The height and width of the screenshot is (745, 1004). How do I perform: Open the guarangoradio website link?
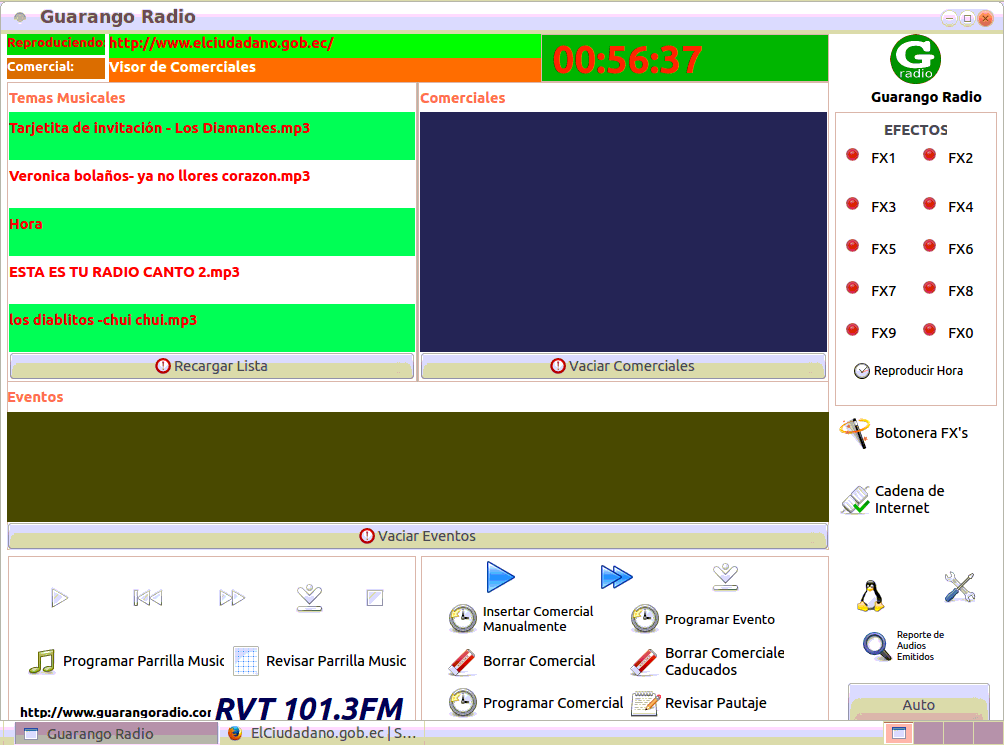[x=115, y=712]
